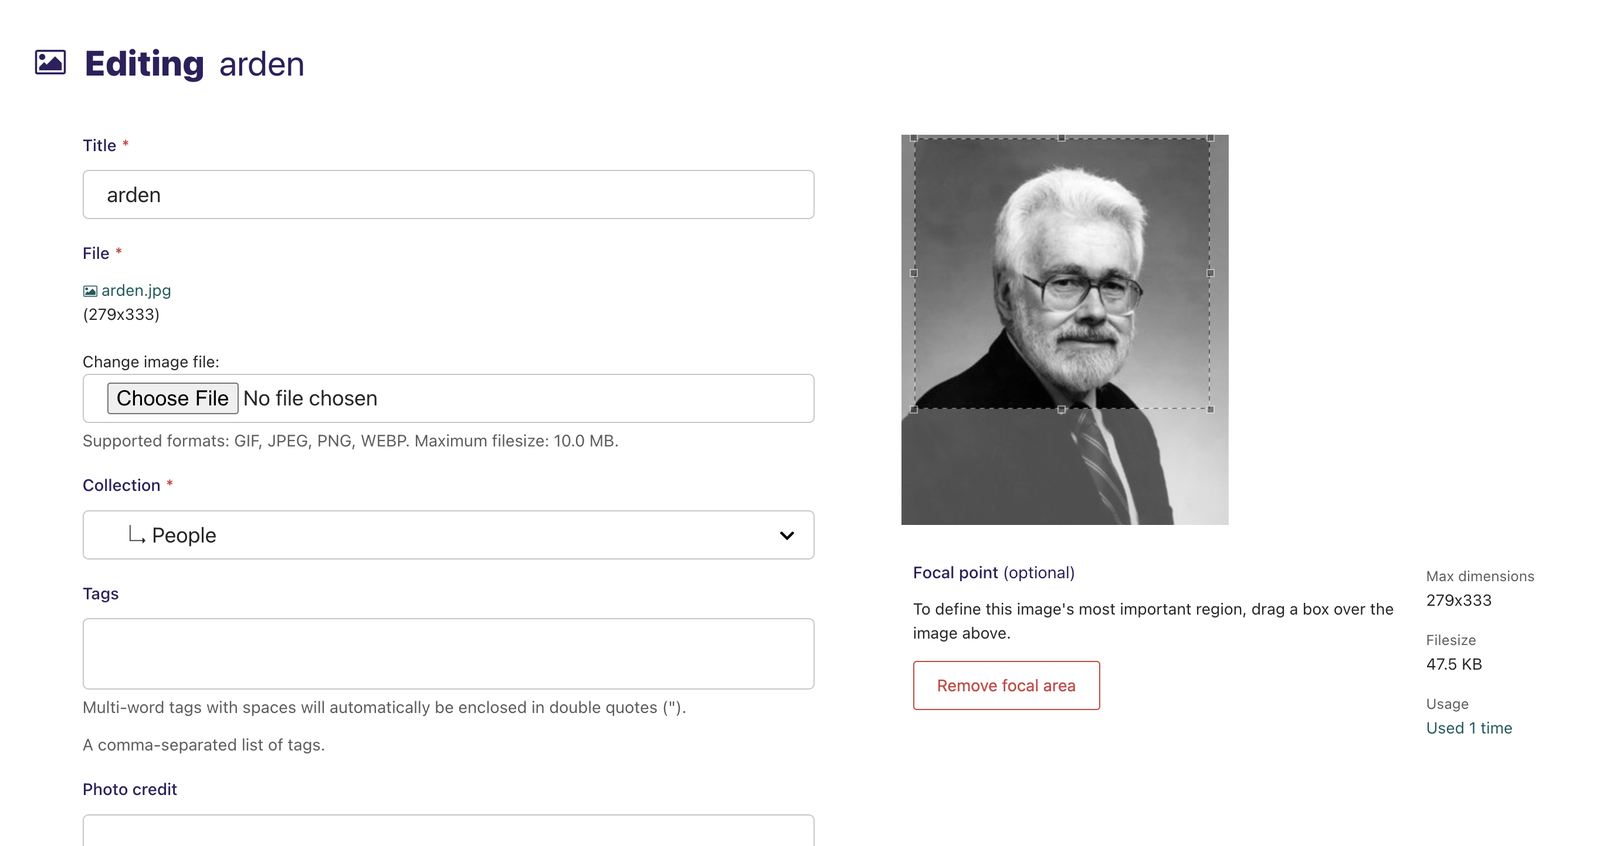Click inside the Tags input box
Viewport: 1600px width, 846px height.
[448, 654]
